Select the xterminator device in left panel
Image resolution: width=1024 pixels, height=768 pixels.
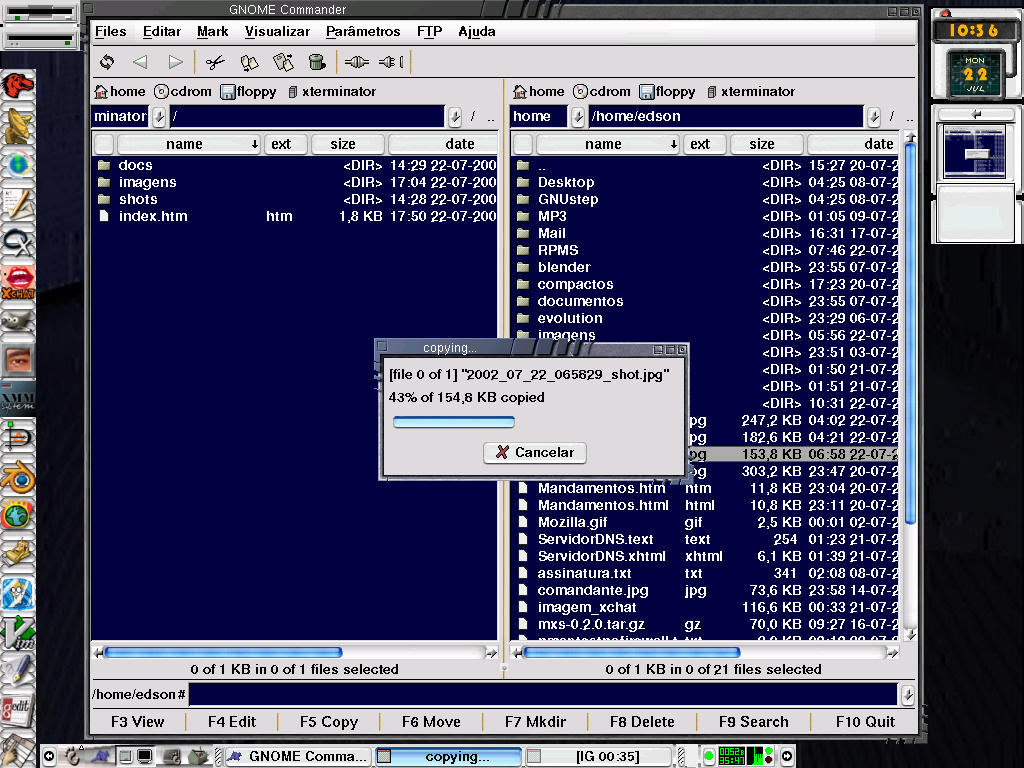(332, 91)
